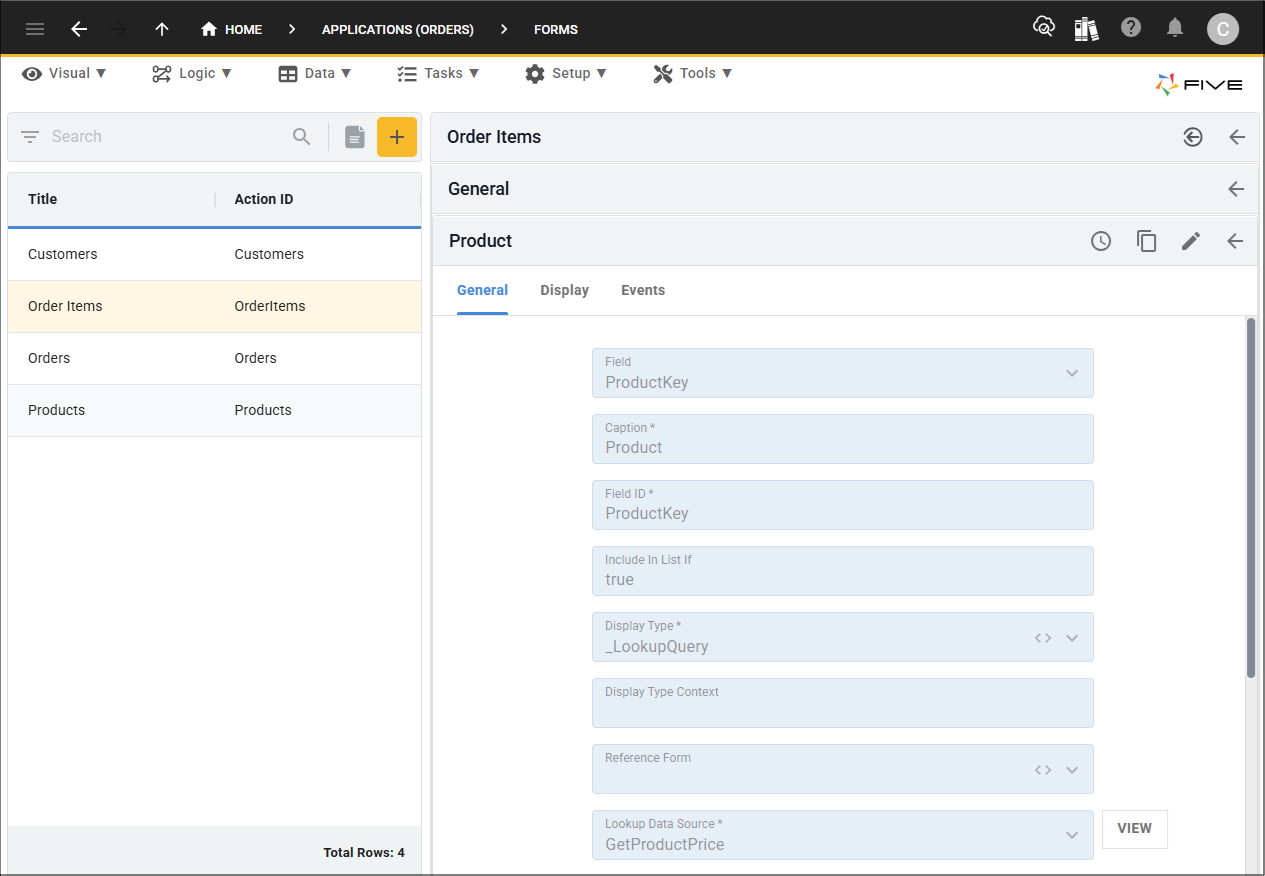Viewport: 1265px width, 876px height.
Task: Open the documentation library icon
Action: pos(1086,27)
